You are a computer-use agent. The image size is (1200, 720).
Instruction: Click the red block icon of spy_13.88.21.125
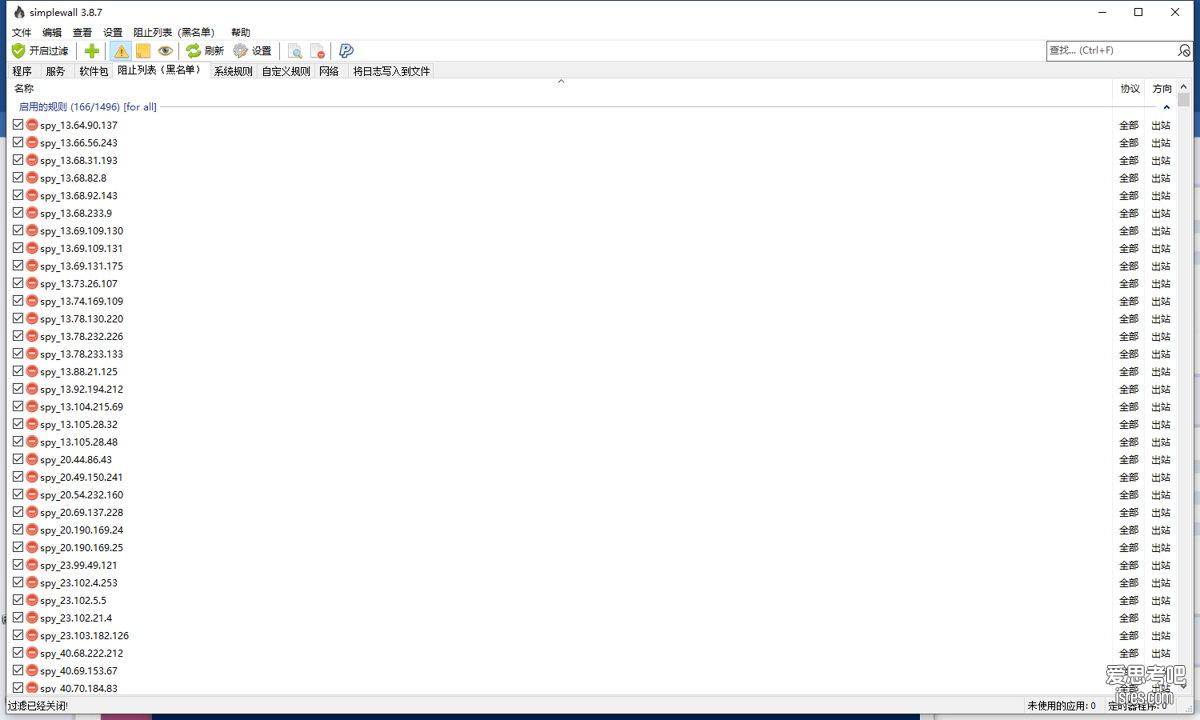(x=32, y=371)
